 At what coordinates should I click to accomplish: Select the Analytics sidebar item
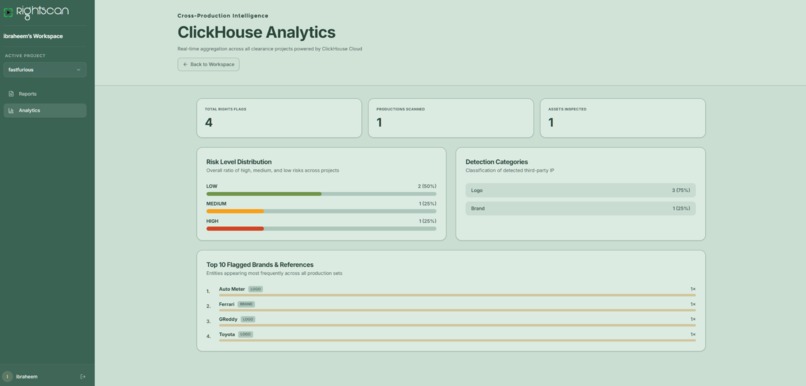(45, 111)
